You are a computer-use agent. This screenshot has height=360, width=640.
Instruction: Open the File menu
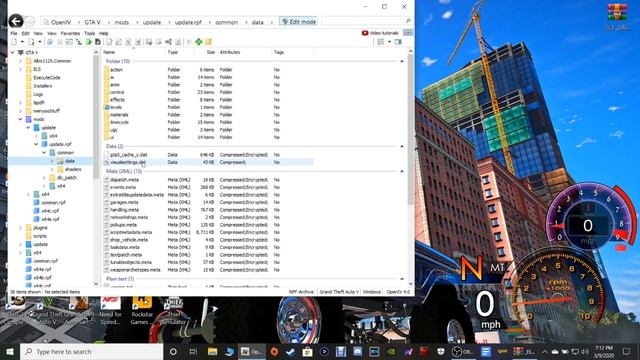[14, 33]
